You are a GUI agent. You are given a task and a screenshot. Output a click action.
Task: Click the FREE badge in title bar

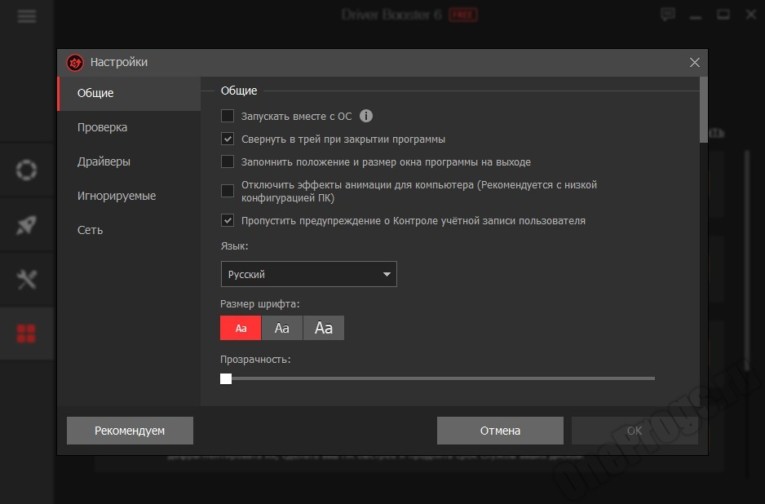tap(463, 15)
